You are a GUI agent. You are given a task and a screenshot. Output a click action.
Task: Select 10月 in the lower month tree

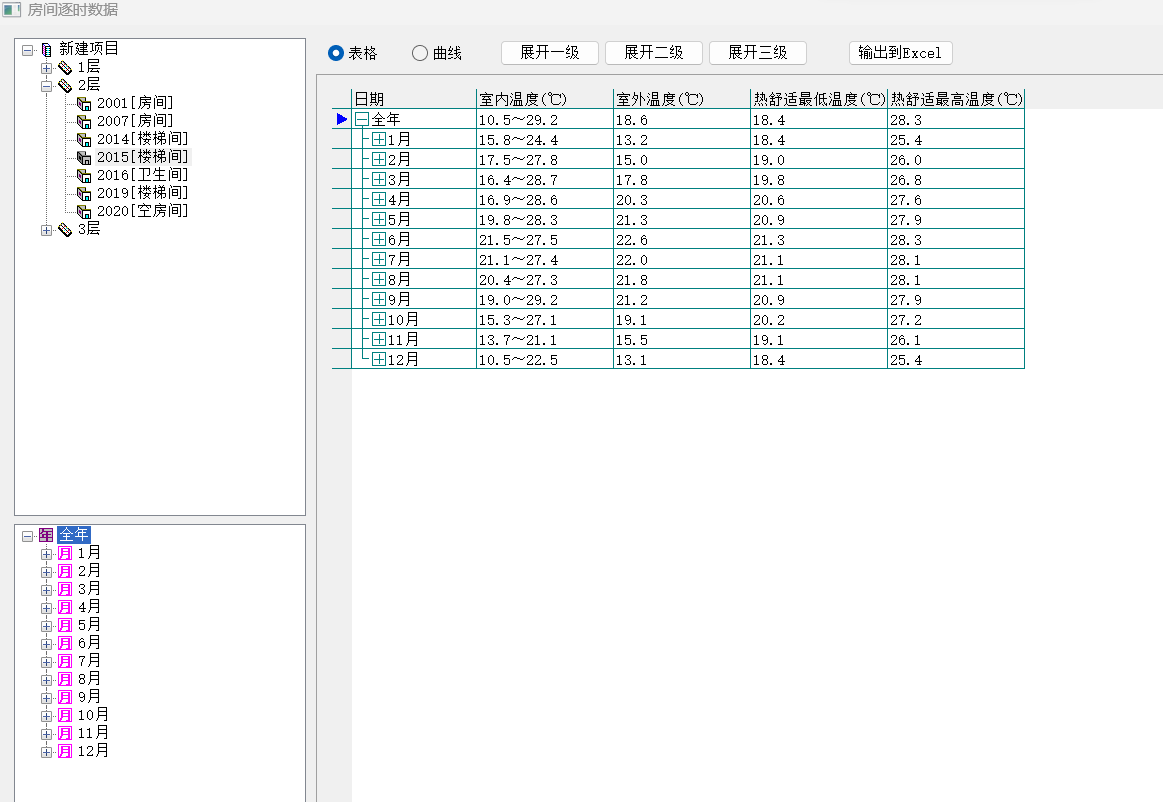[x=93, y=715]
